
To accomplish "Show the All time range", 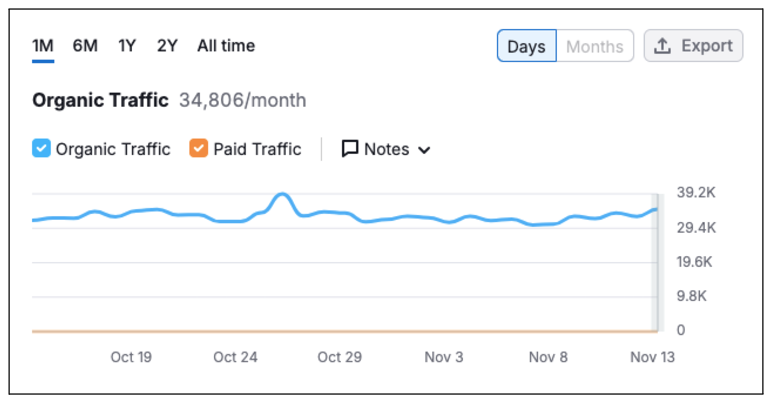I will click(x=225, y=46).
